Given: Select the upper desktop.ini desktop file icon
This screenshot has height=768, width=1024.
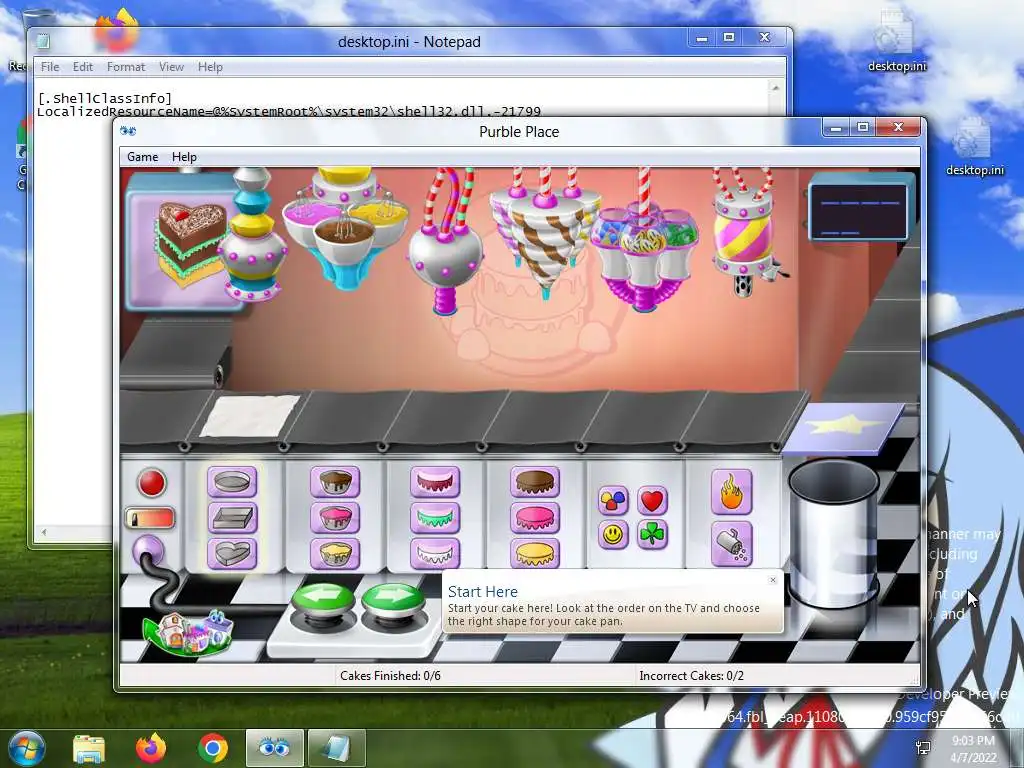Looking at the screenshot, I should pos(897,40).
